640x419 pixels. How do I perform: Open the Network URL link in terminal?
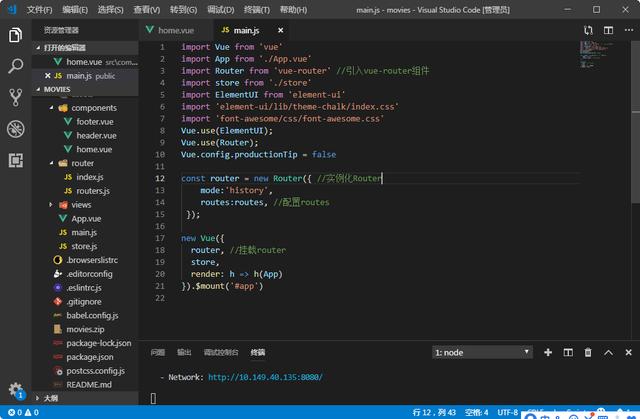click(265, 377)
